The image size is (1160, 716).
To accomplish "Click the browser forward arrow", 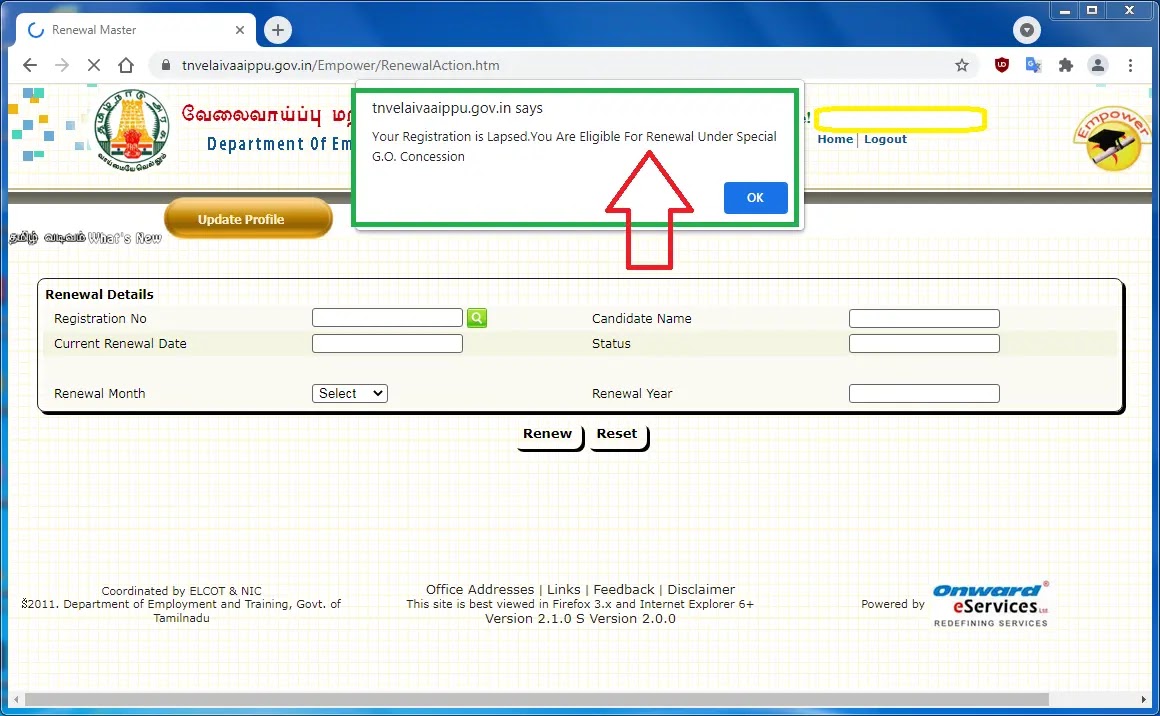I will (62, 65).
